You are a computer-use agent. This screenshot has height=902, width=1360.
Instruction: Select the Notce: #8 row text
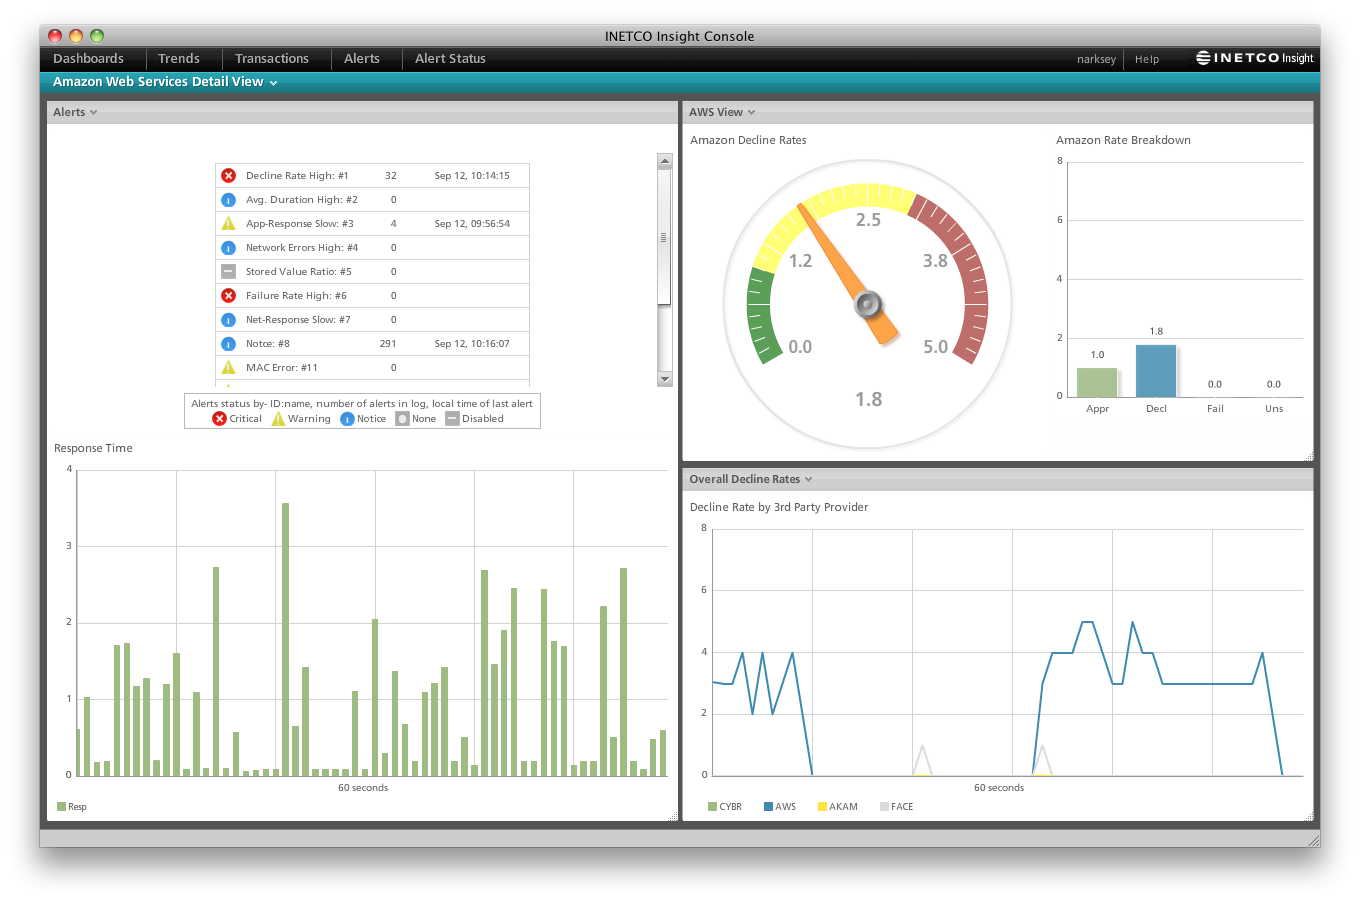point(267,343)
